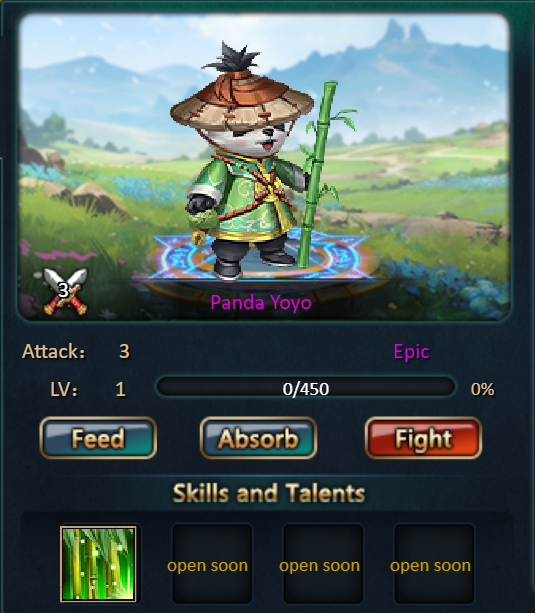This screenshot has width=535, height=613.
Task: Click the first open soon skill slot
Action: [x=212, y=564]
